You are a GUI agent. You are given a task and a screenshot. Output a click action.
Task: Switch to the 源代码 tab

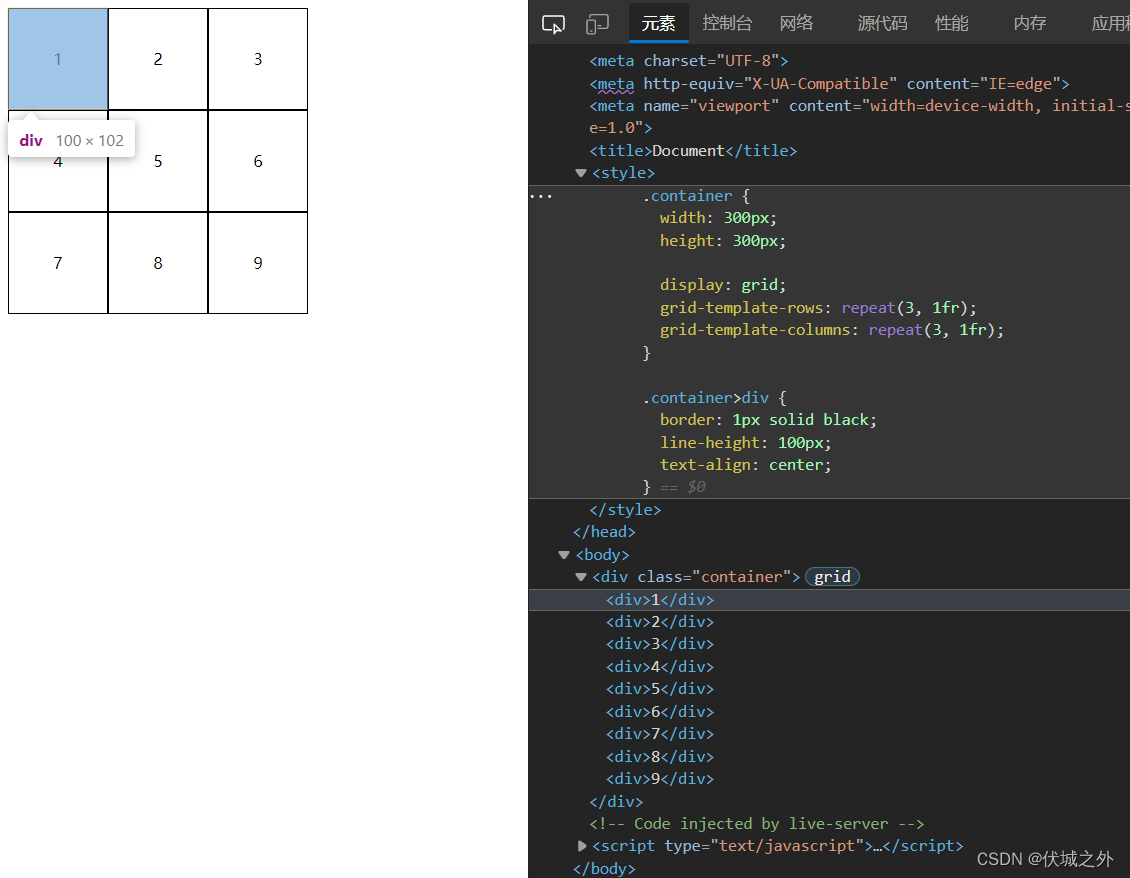[882, 23]
